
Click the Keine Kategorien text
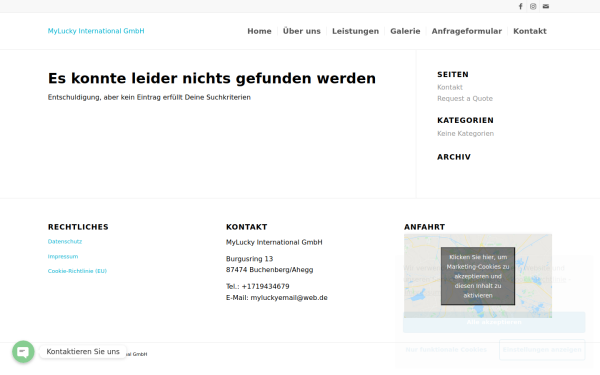(465, 134)
